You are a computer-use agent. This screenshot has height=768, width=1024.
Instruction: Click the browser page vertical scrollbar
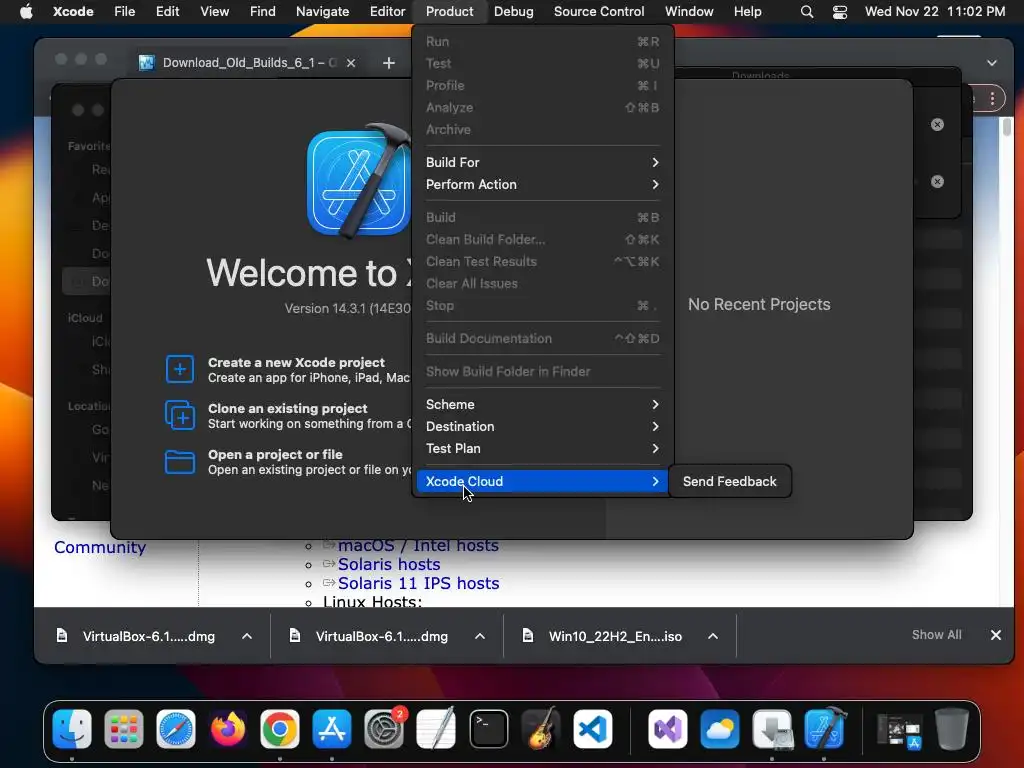(1006, 127)
